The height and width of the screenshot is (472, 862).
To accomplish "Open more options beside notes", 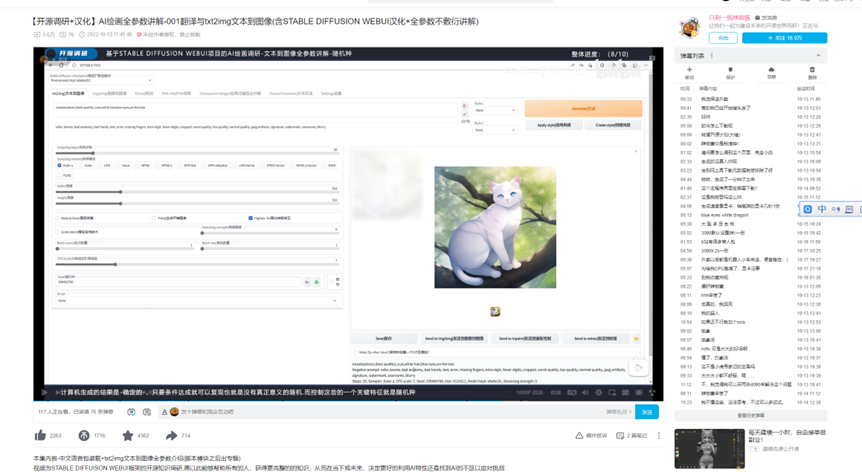I will 659,436.
